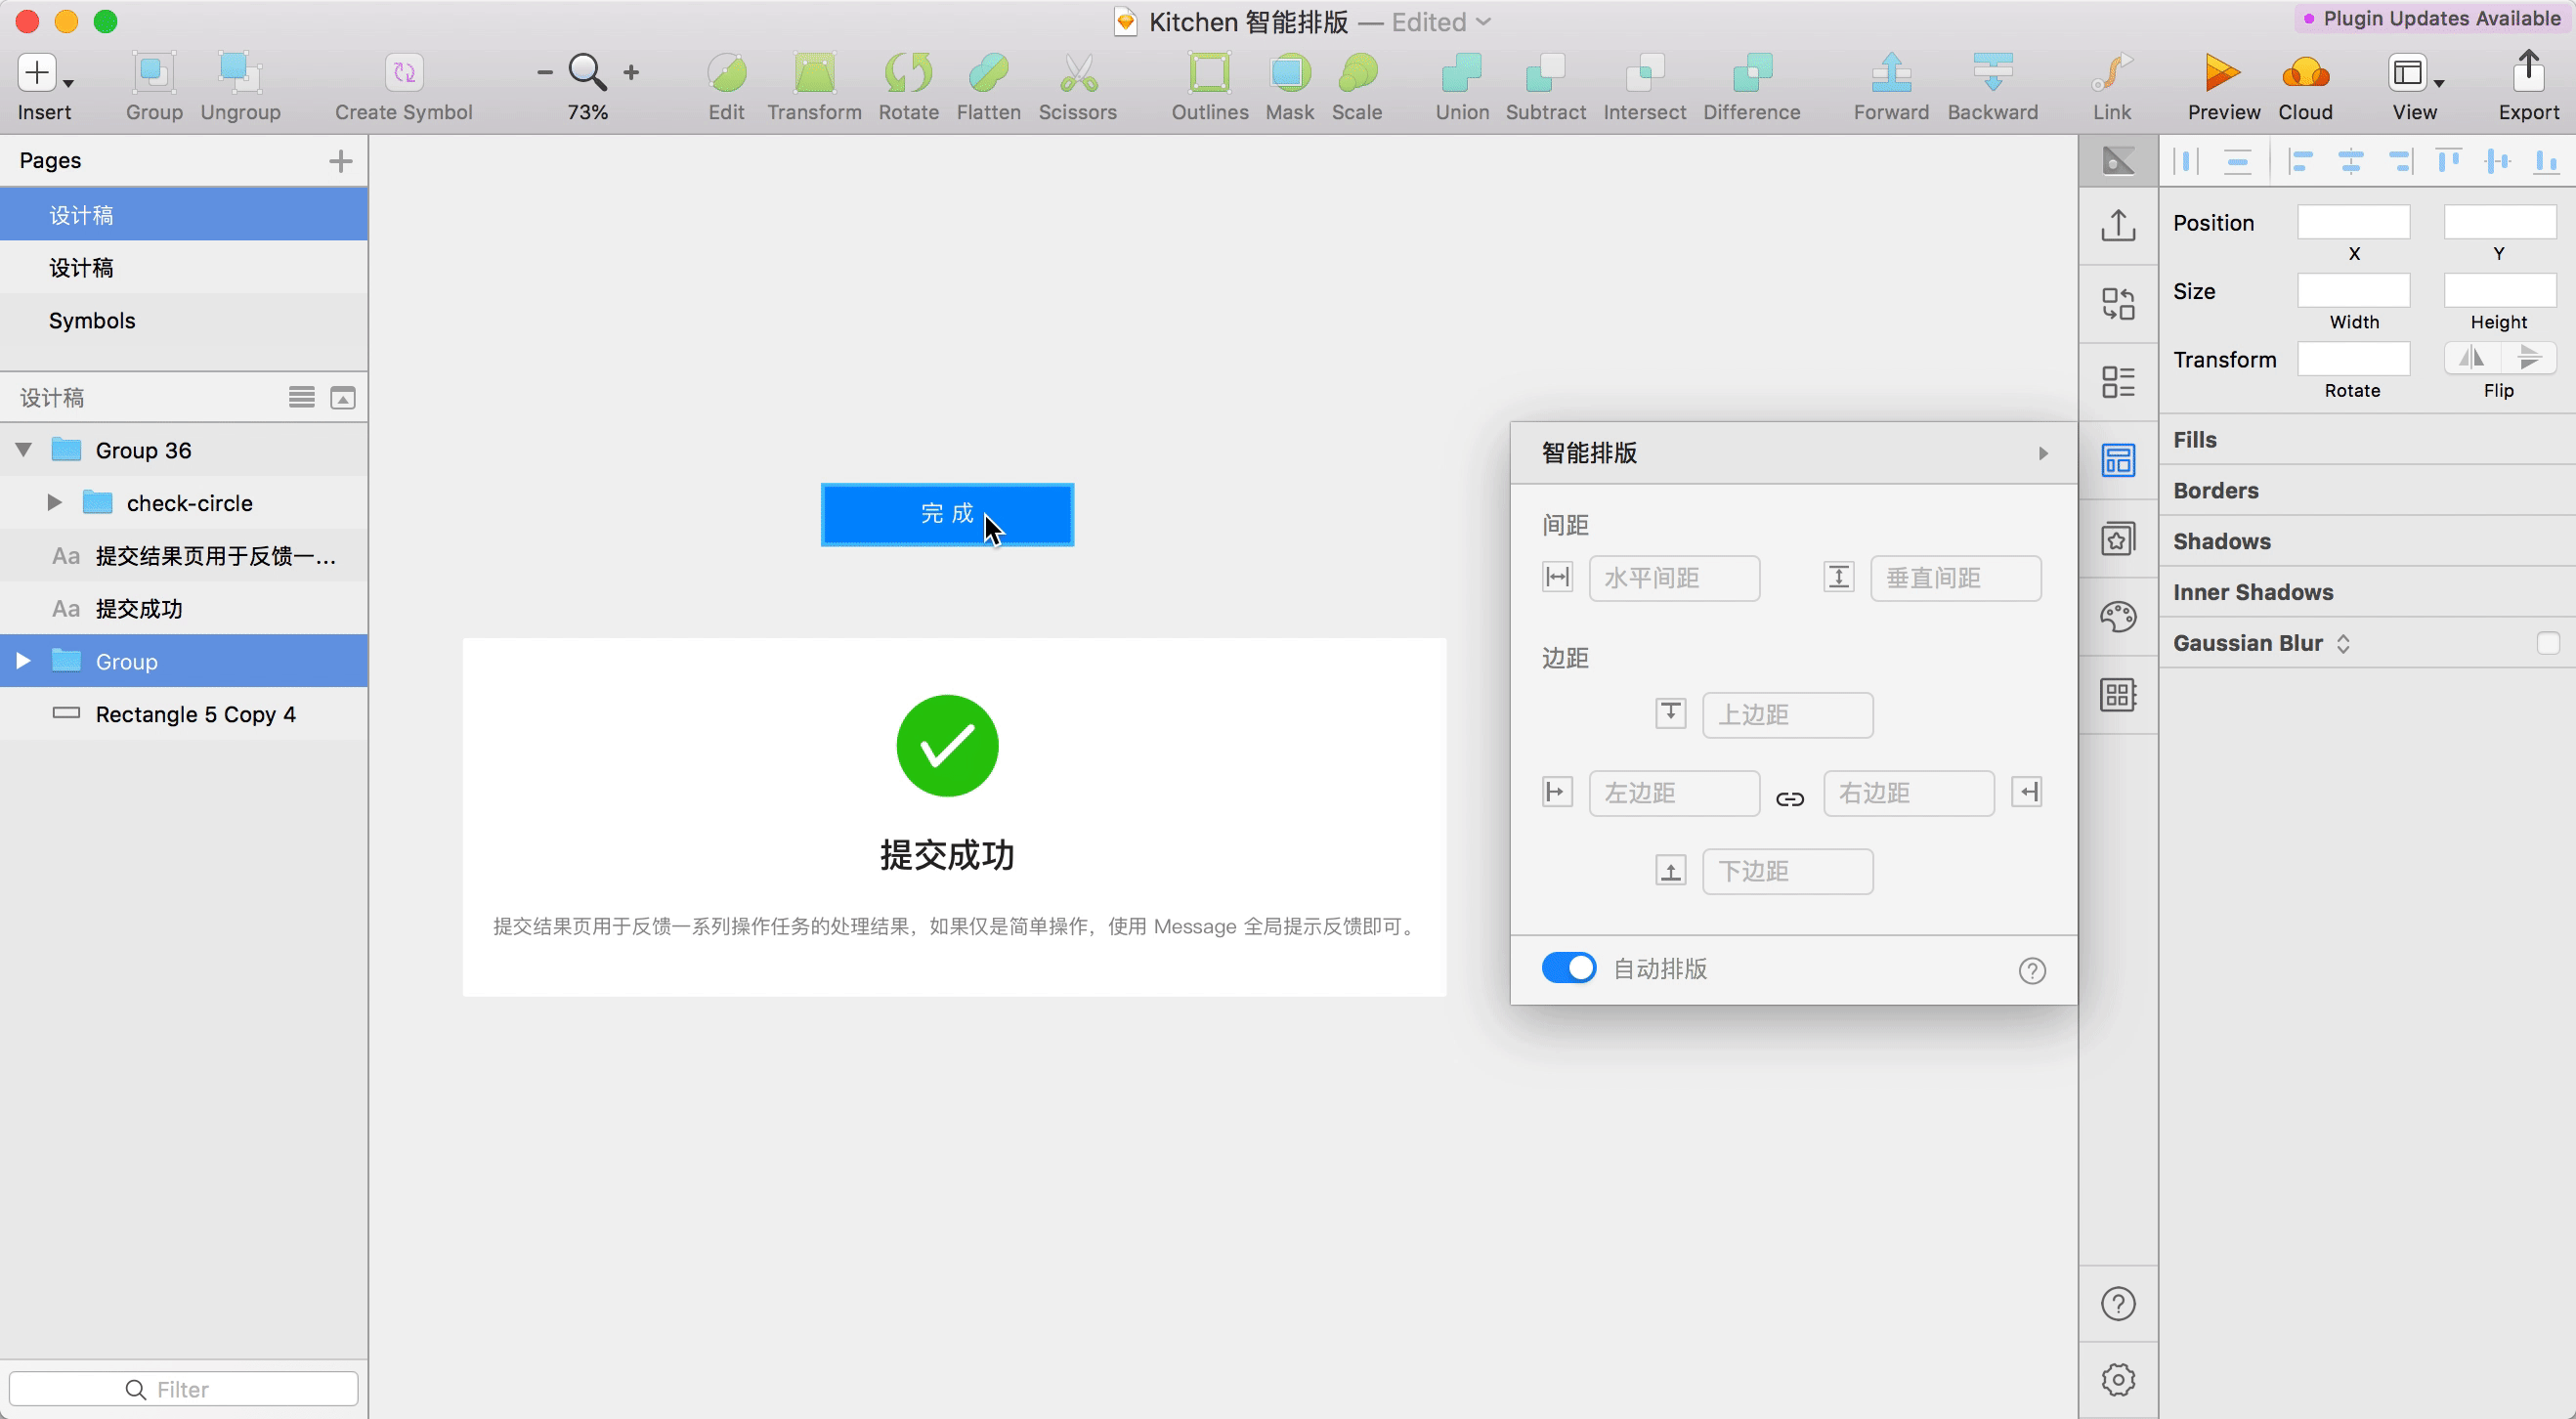Click the Subtract boolean icon

pyautogui.click(x=1546, y=73)
